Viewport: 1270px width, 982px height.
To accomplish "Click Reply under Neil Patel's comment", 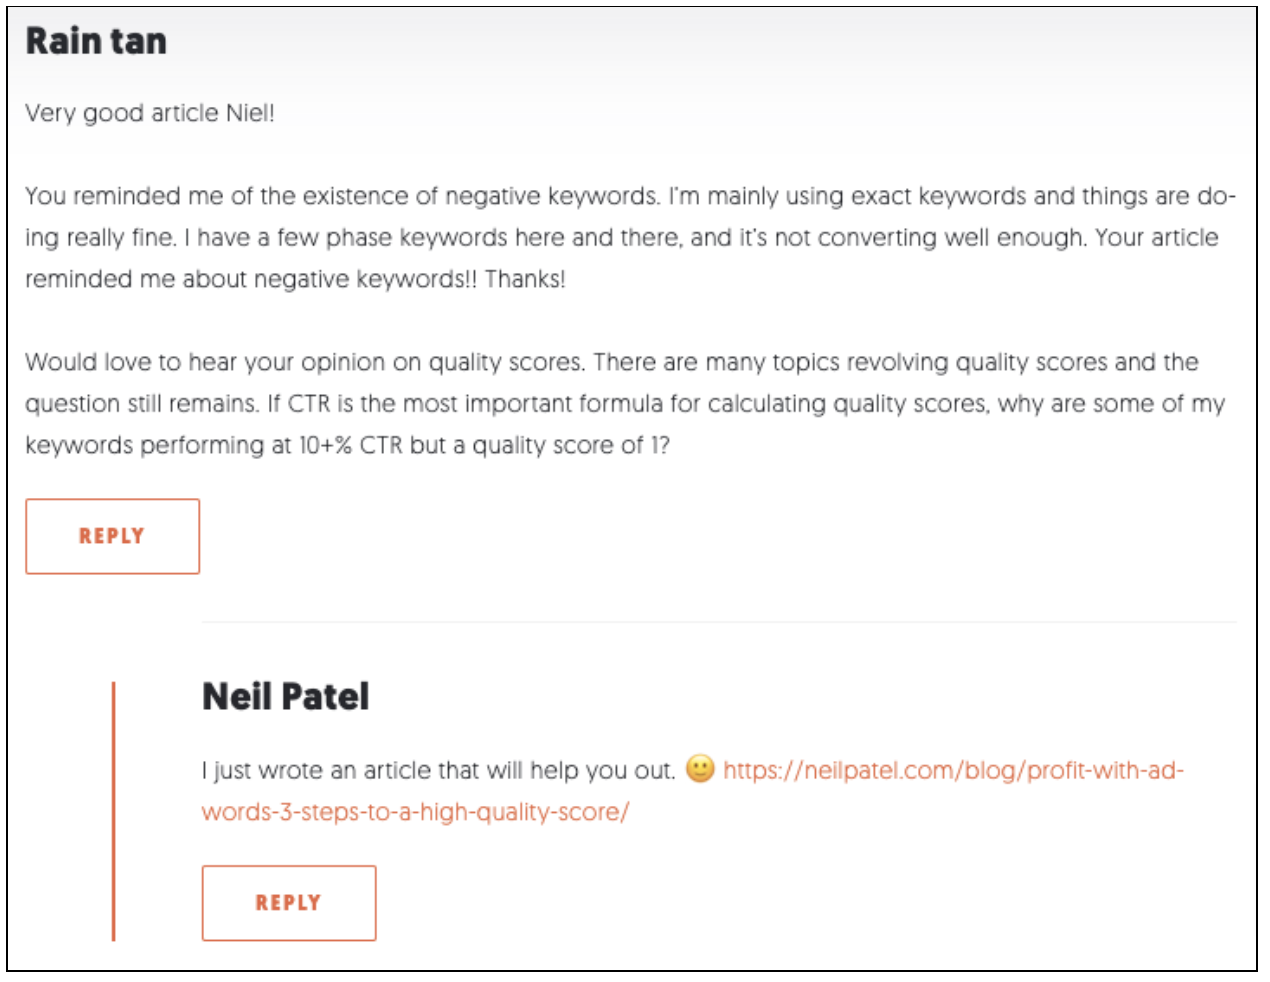I will pos(289,903).
